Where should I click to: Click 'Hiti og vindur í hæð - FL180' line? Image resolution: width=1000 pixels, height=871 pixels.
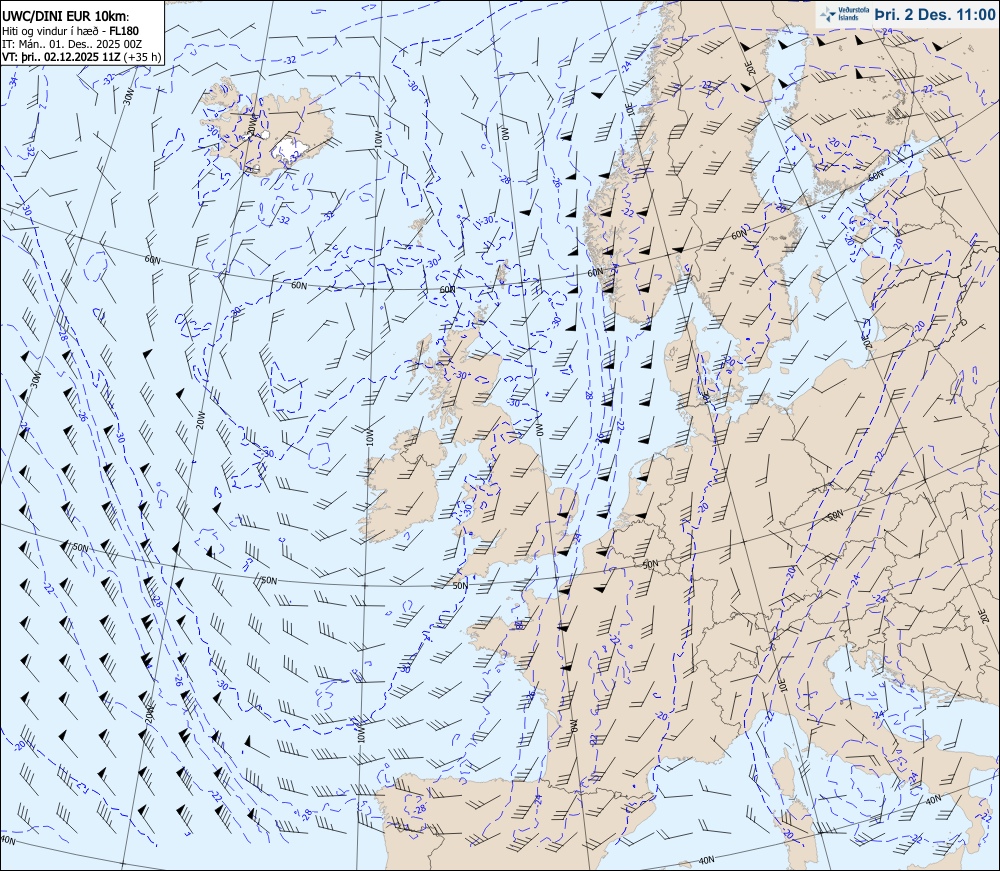pyautogui.click(x=70, y=31)
